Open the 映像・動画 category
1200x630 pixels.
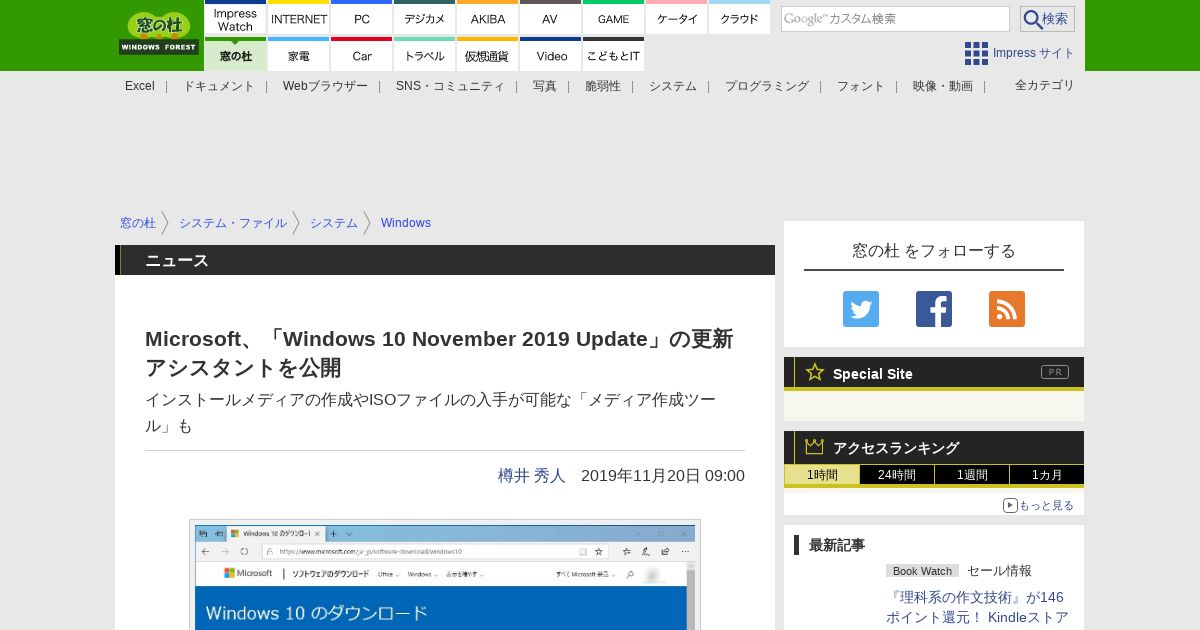click(x=943, y=86)
